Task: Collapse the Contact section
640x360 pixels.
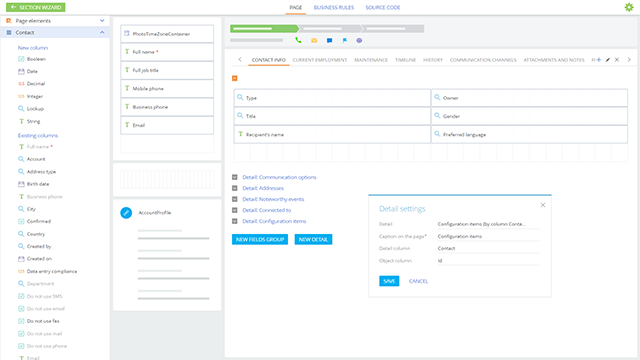Action: 102,32
